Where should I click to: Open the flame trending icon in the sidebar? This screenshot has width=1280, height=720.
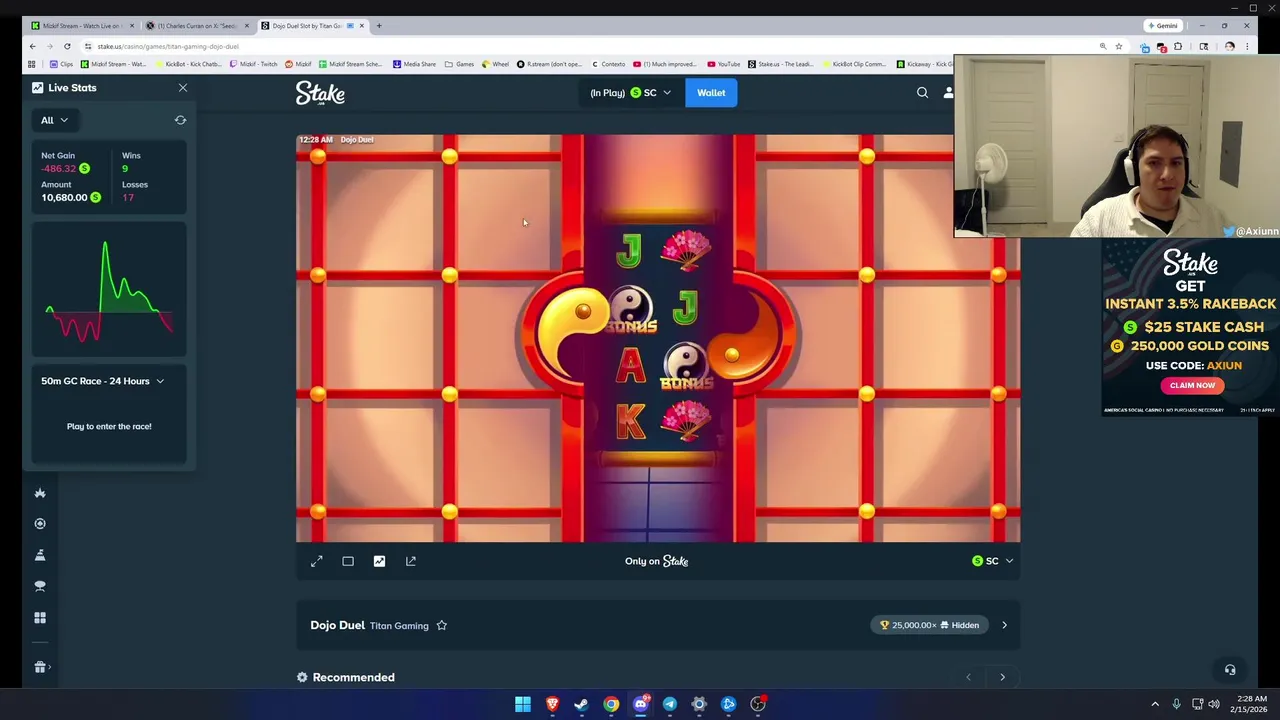tap(40, 493)
